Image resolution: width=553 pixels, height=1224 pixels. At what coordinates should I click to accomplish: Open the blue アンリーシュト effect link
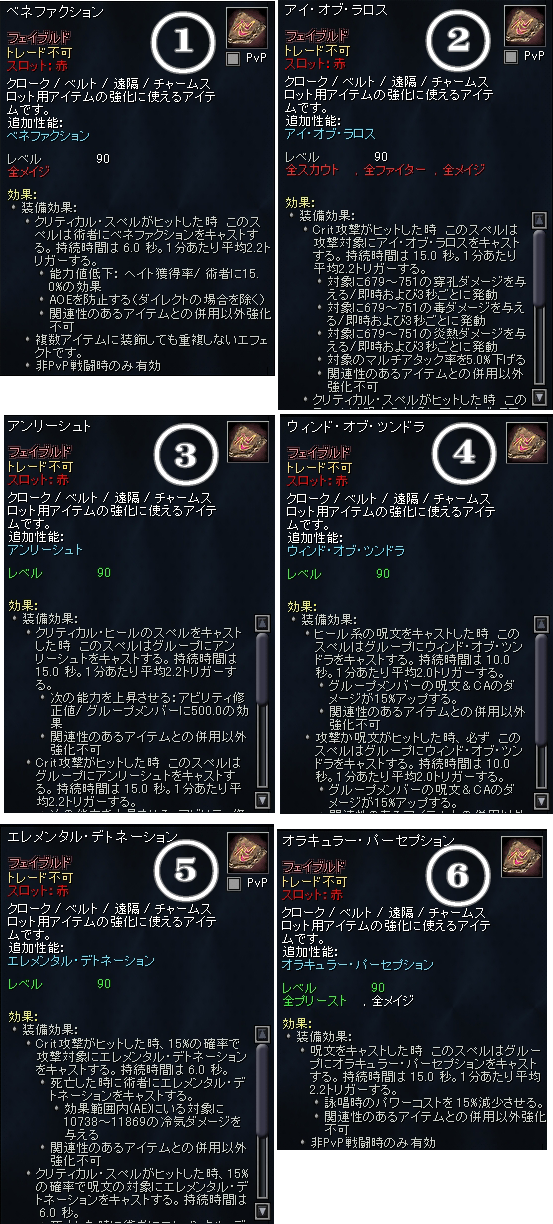point(45,548)
